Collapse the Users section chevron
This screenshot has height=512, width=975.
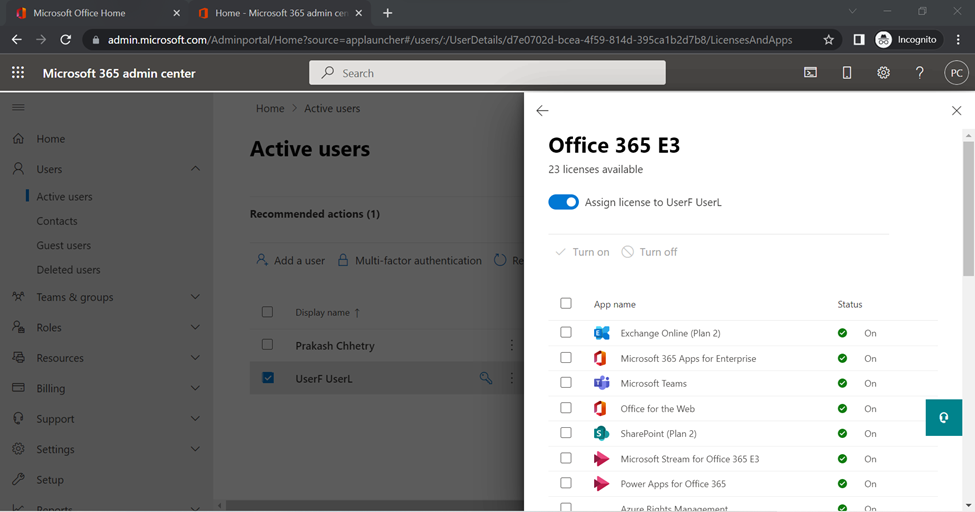[195, 169]
